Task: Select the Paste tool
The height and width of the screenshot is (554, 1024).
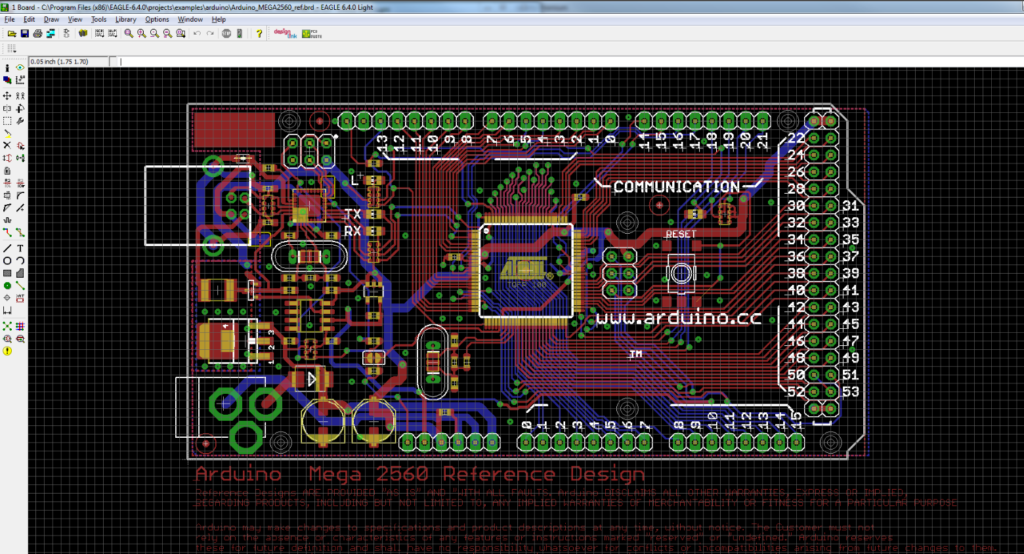Action: (x=7, y=133)
